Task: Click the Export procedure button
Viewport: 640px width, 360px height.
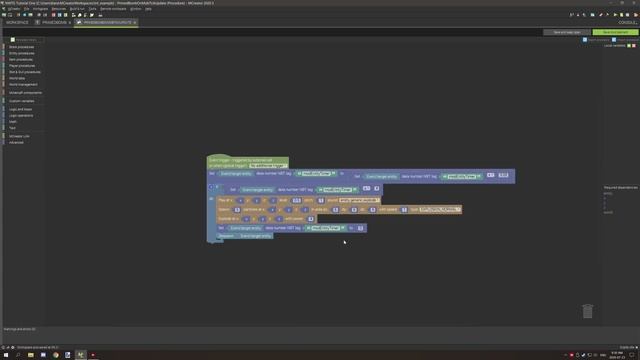Action: pyautogui.click(x=596, y=40)
